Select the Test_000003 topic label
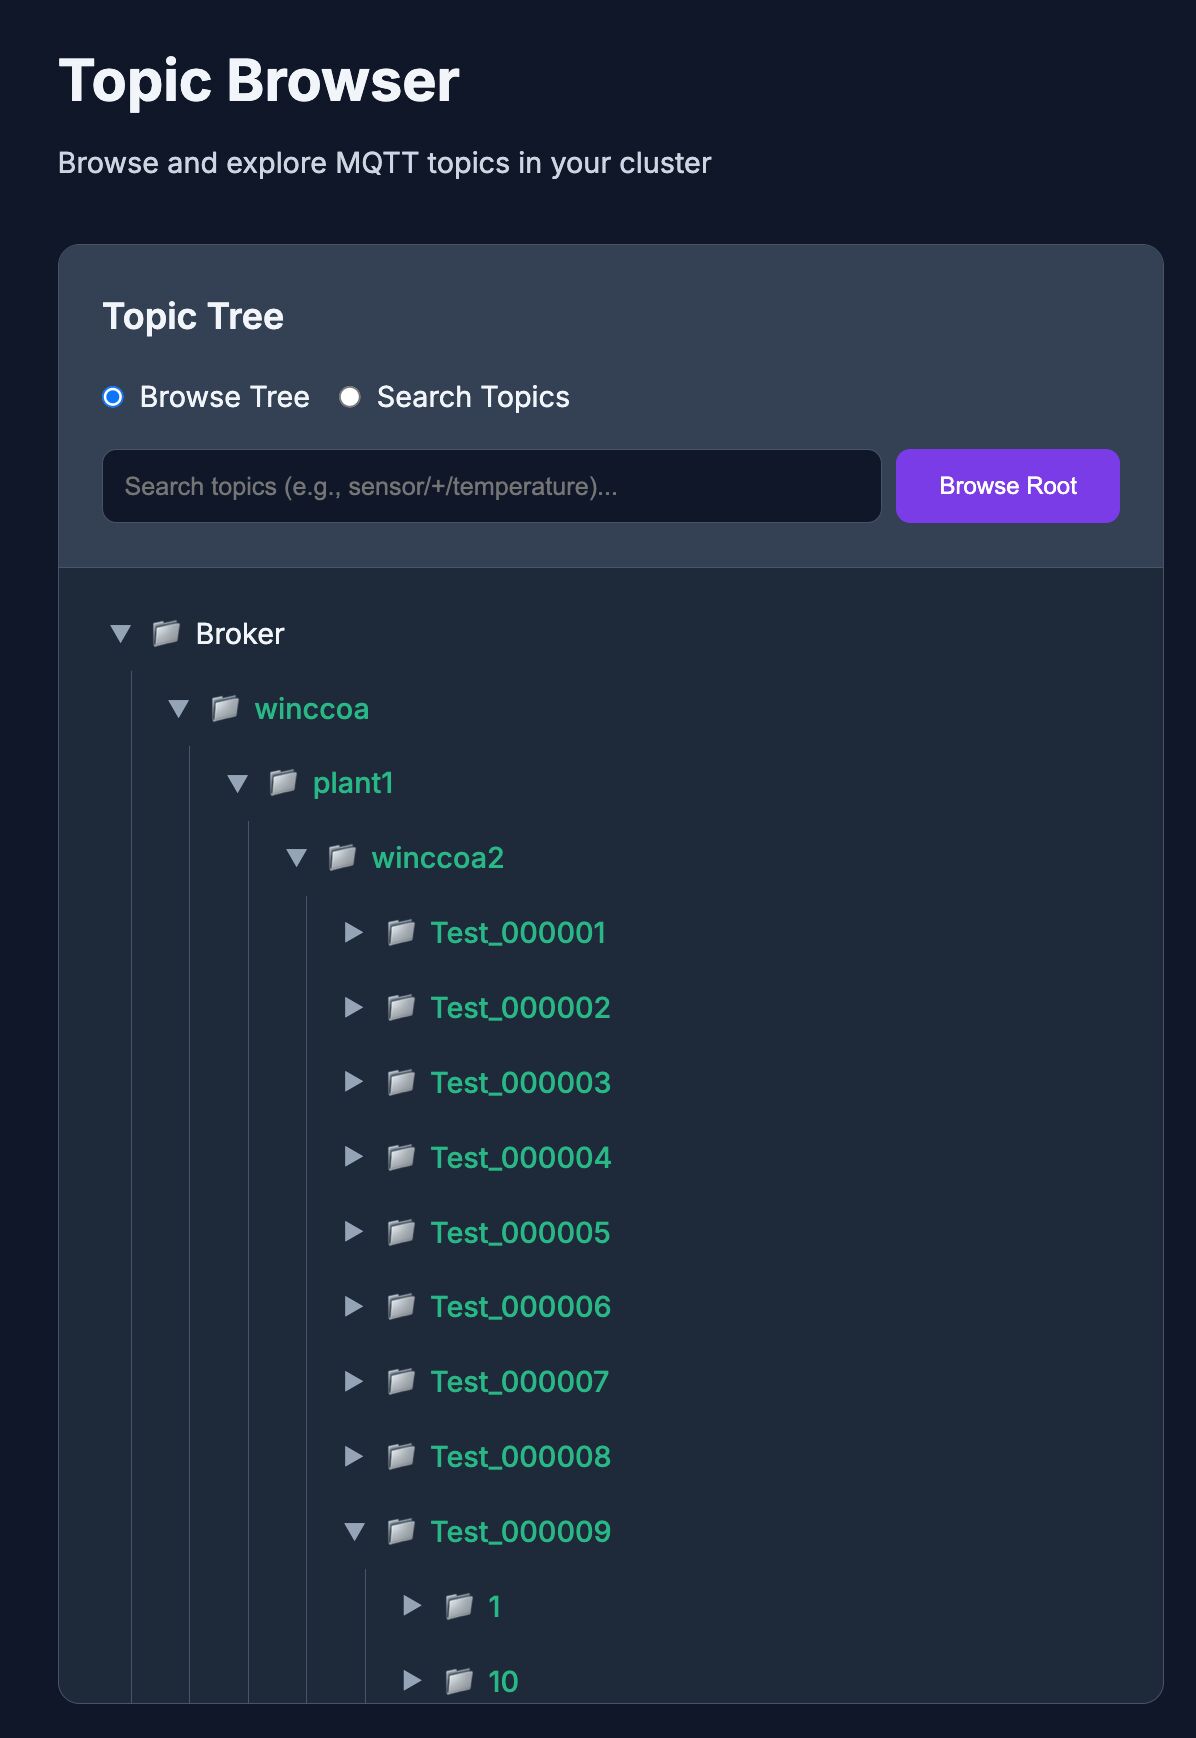 click(x=520, y=1082)
